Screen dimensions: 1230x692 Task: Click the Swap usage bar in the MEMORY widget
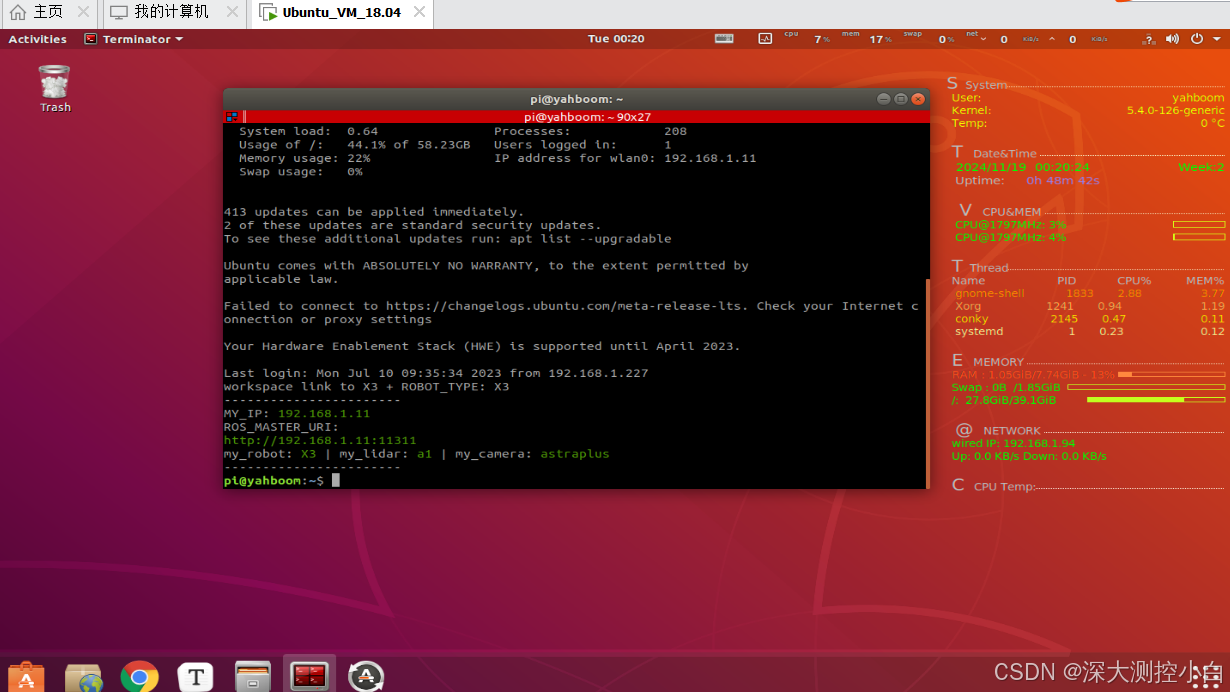[1146, 386]
